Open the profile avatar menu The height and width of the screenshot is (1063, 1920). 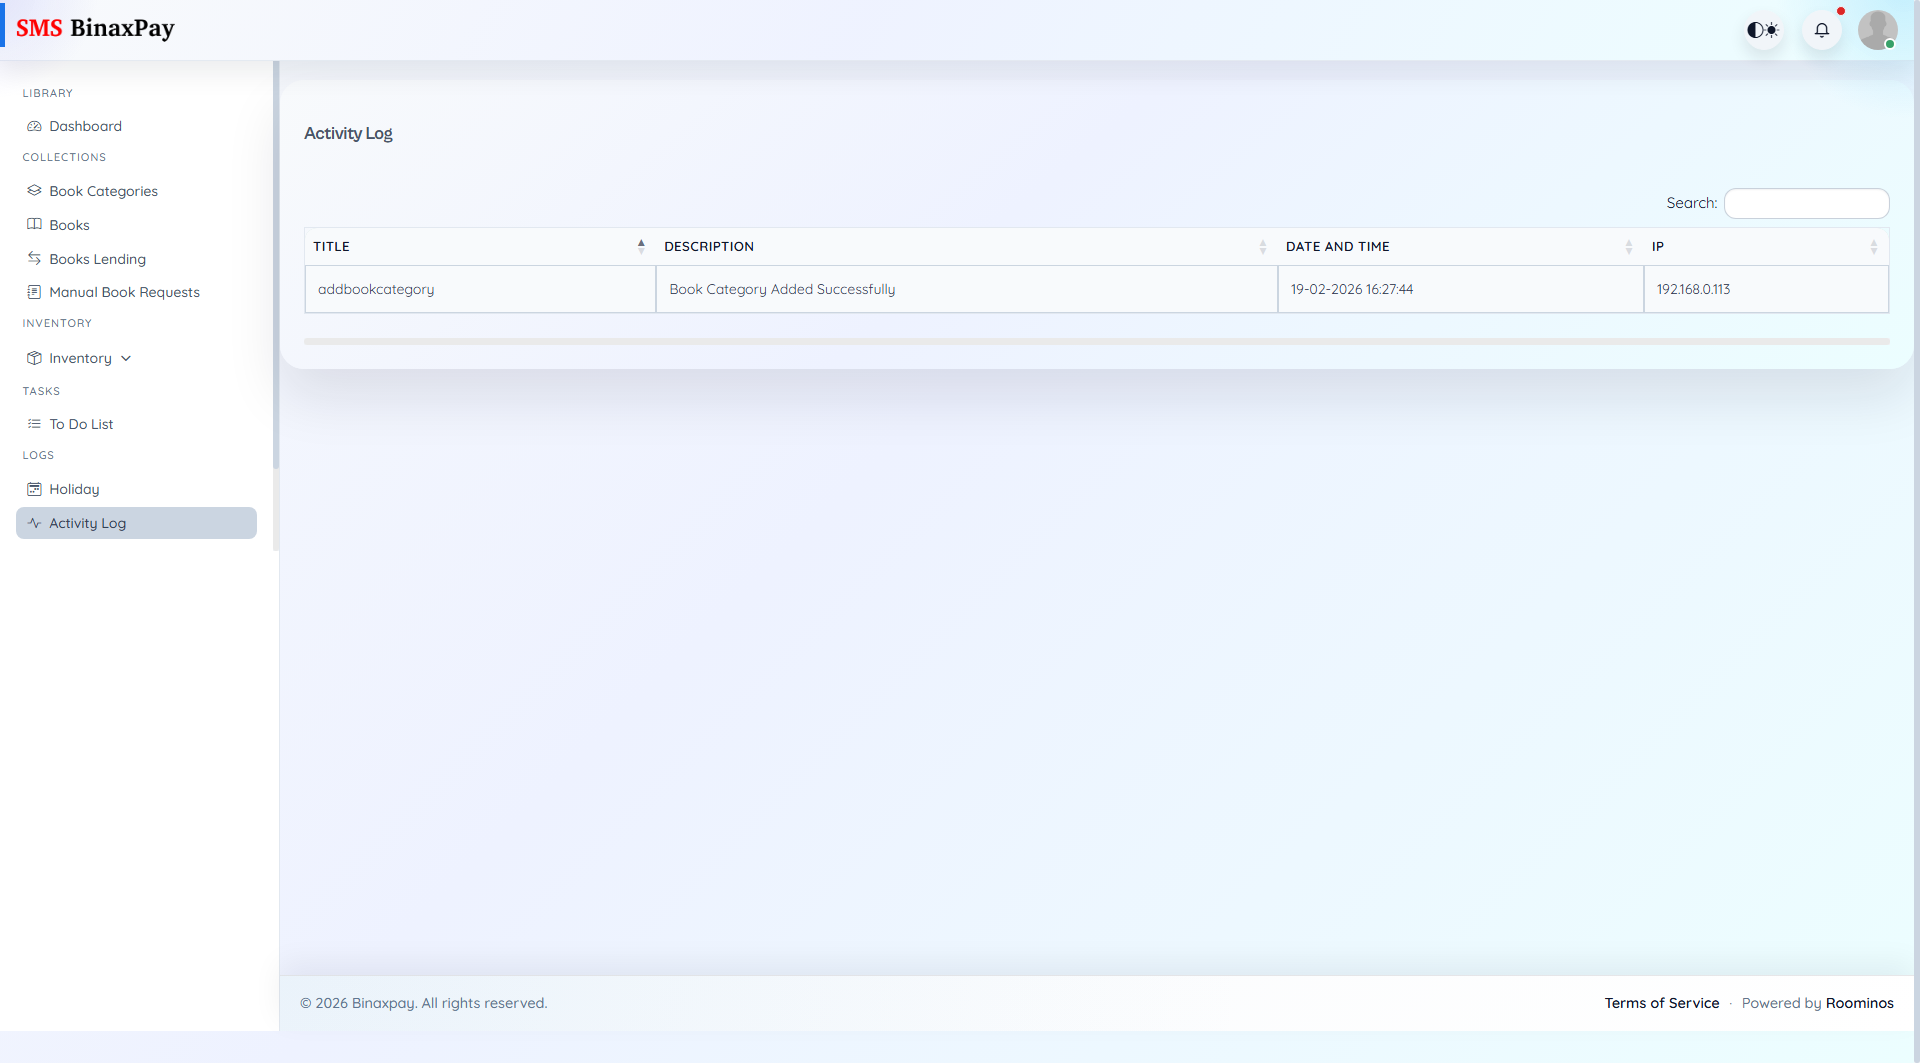1878,30
